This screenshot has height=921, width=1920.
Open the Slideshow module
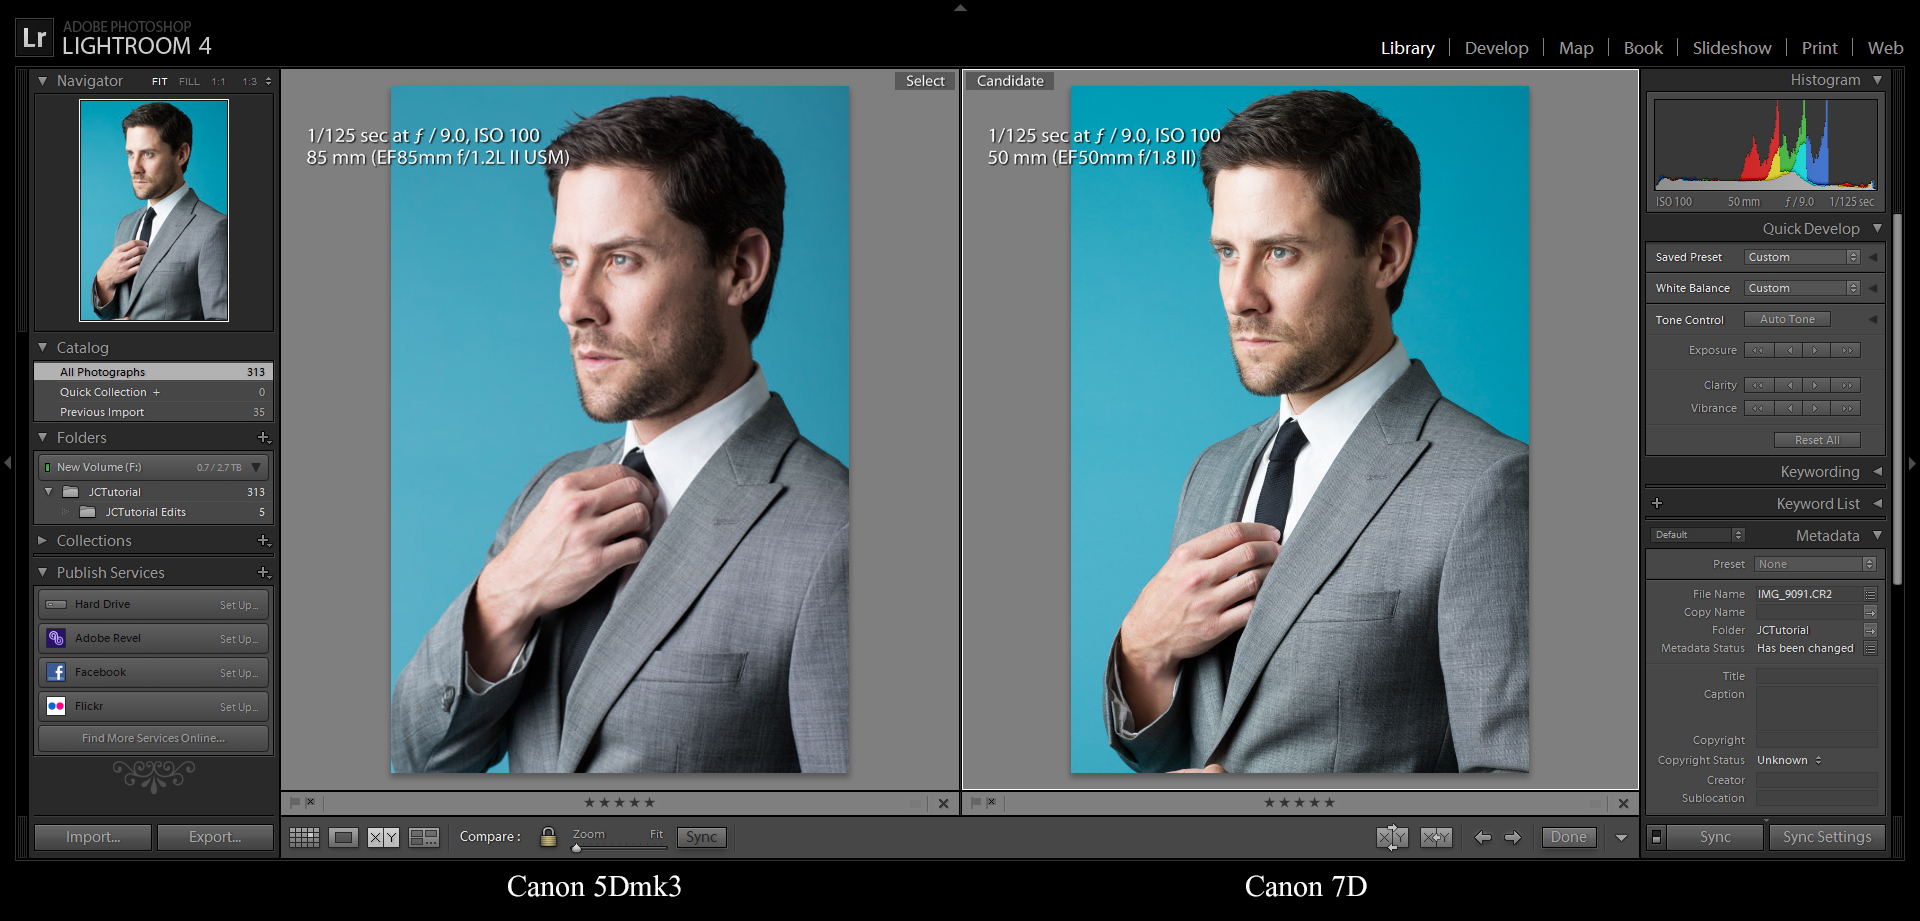pyautogui.click(x=1732, y=48)
